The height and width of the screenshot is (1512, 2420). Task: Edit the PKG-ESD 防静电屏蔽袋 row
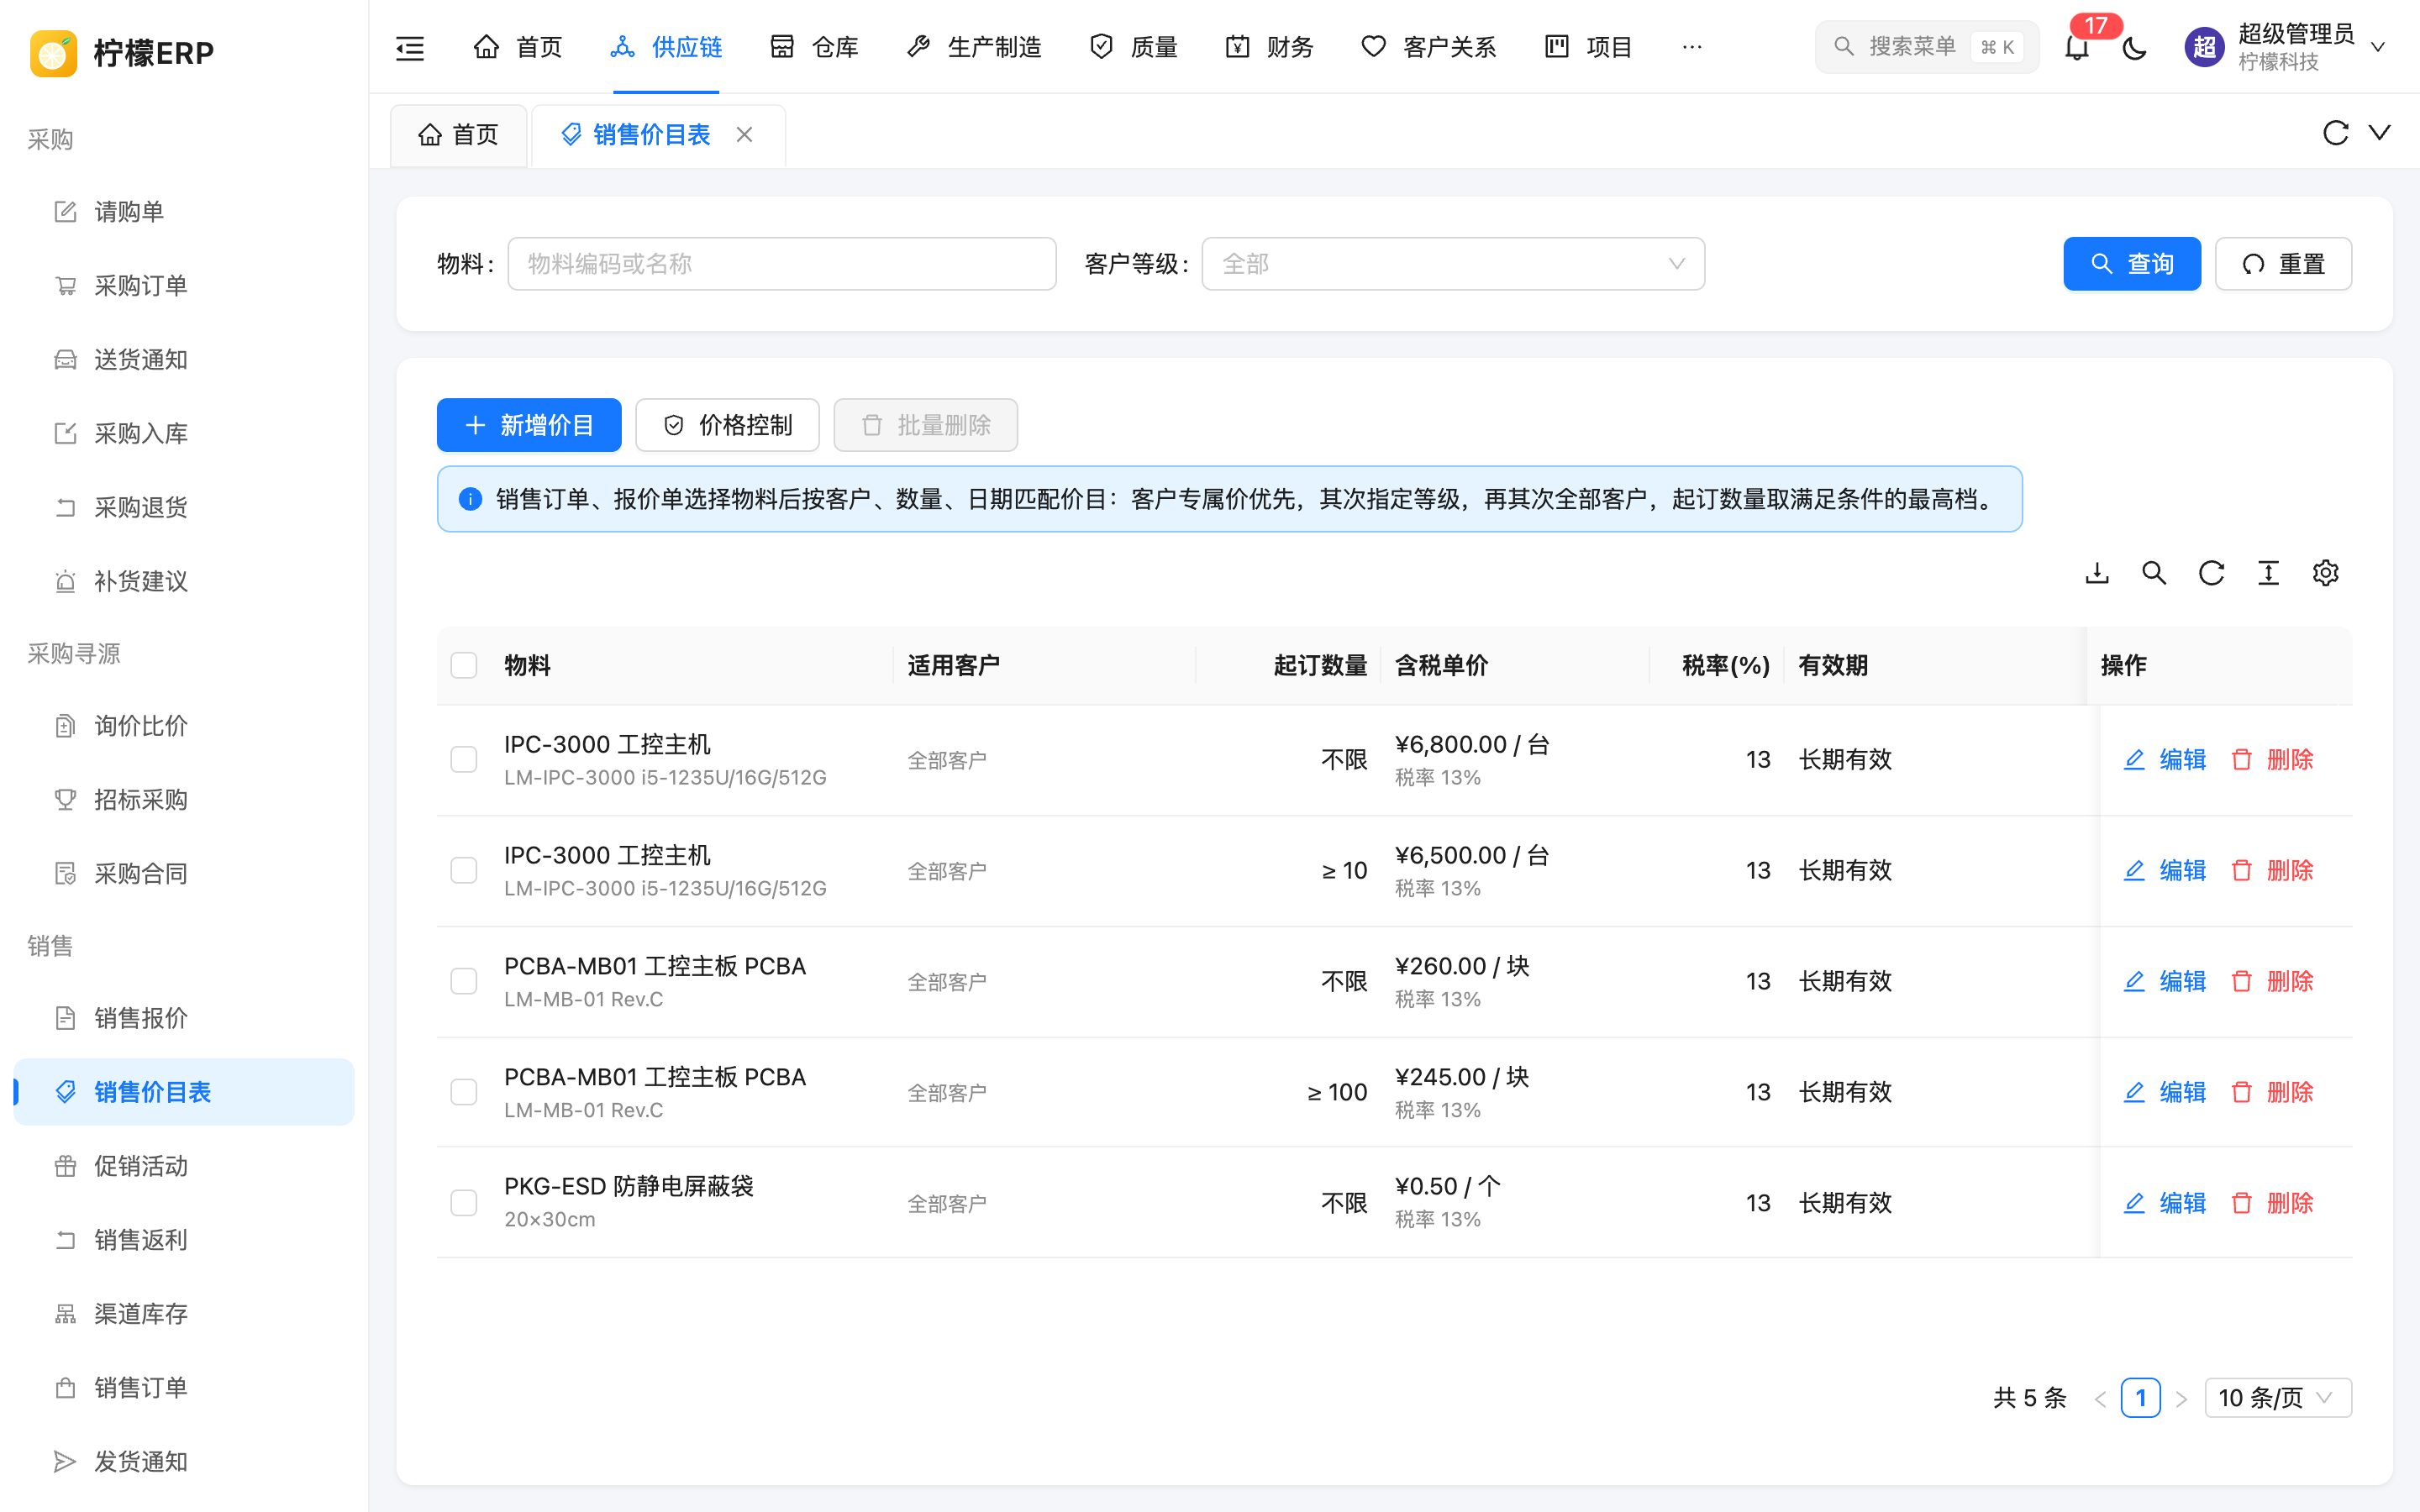pyautogui.click(x=2164, y=1203)
